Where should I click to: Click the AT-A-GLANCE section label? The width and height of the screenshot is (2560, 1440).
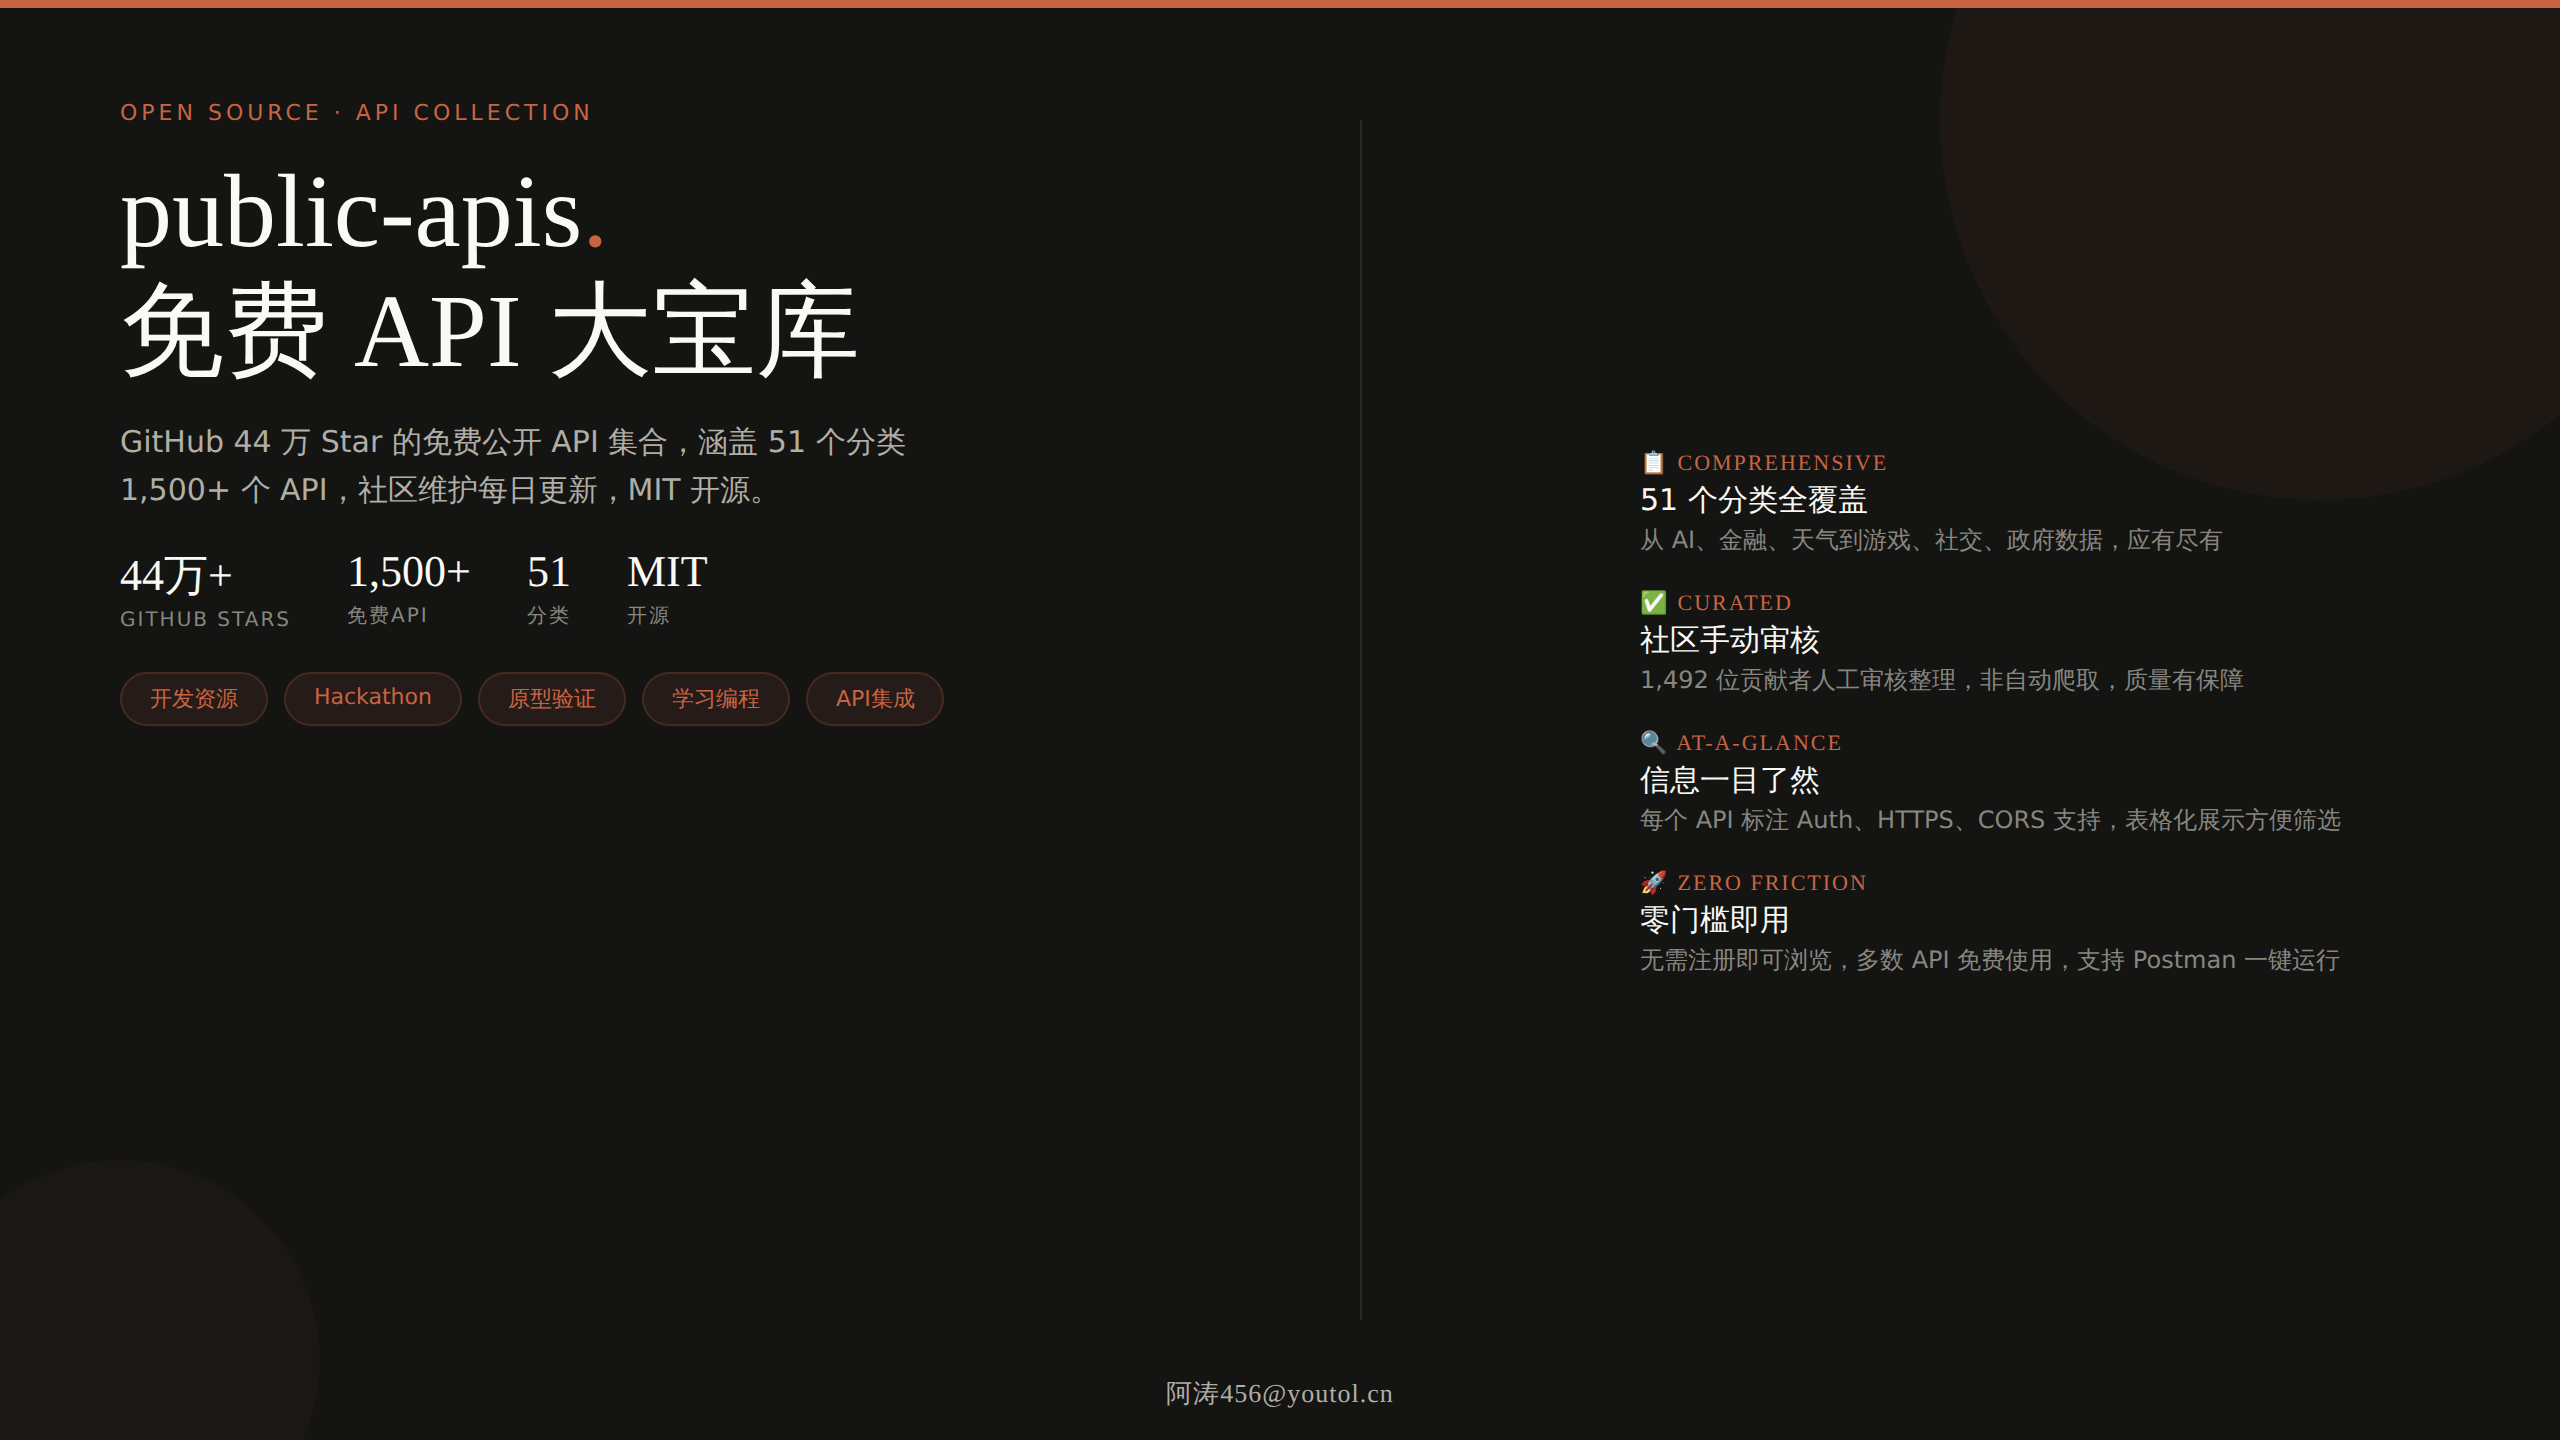pos(1759,743)
